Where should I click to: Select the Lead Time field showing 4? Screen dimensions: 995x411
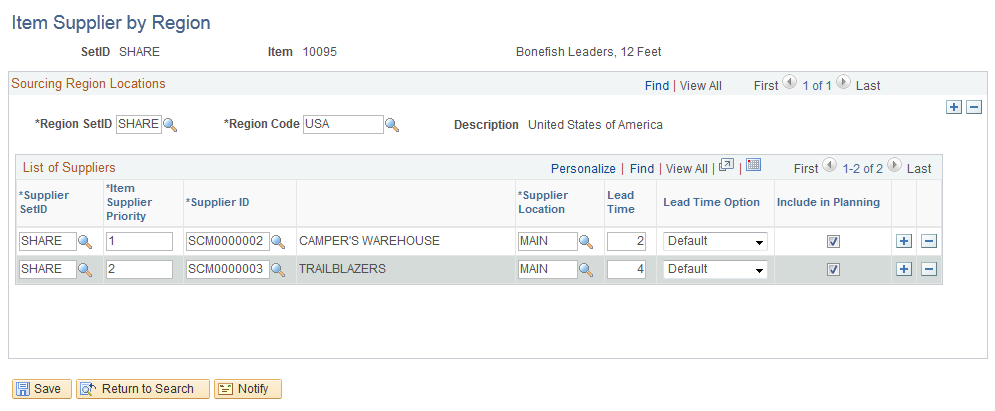coord(626,270)
